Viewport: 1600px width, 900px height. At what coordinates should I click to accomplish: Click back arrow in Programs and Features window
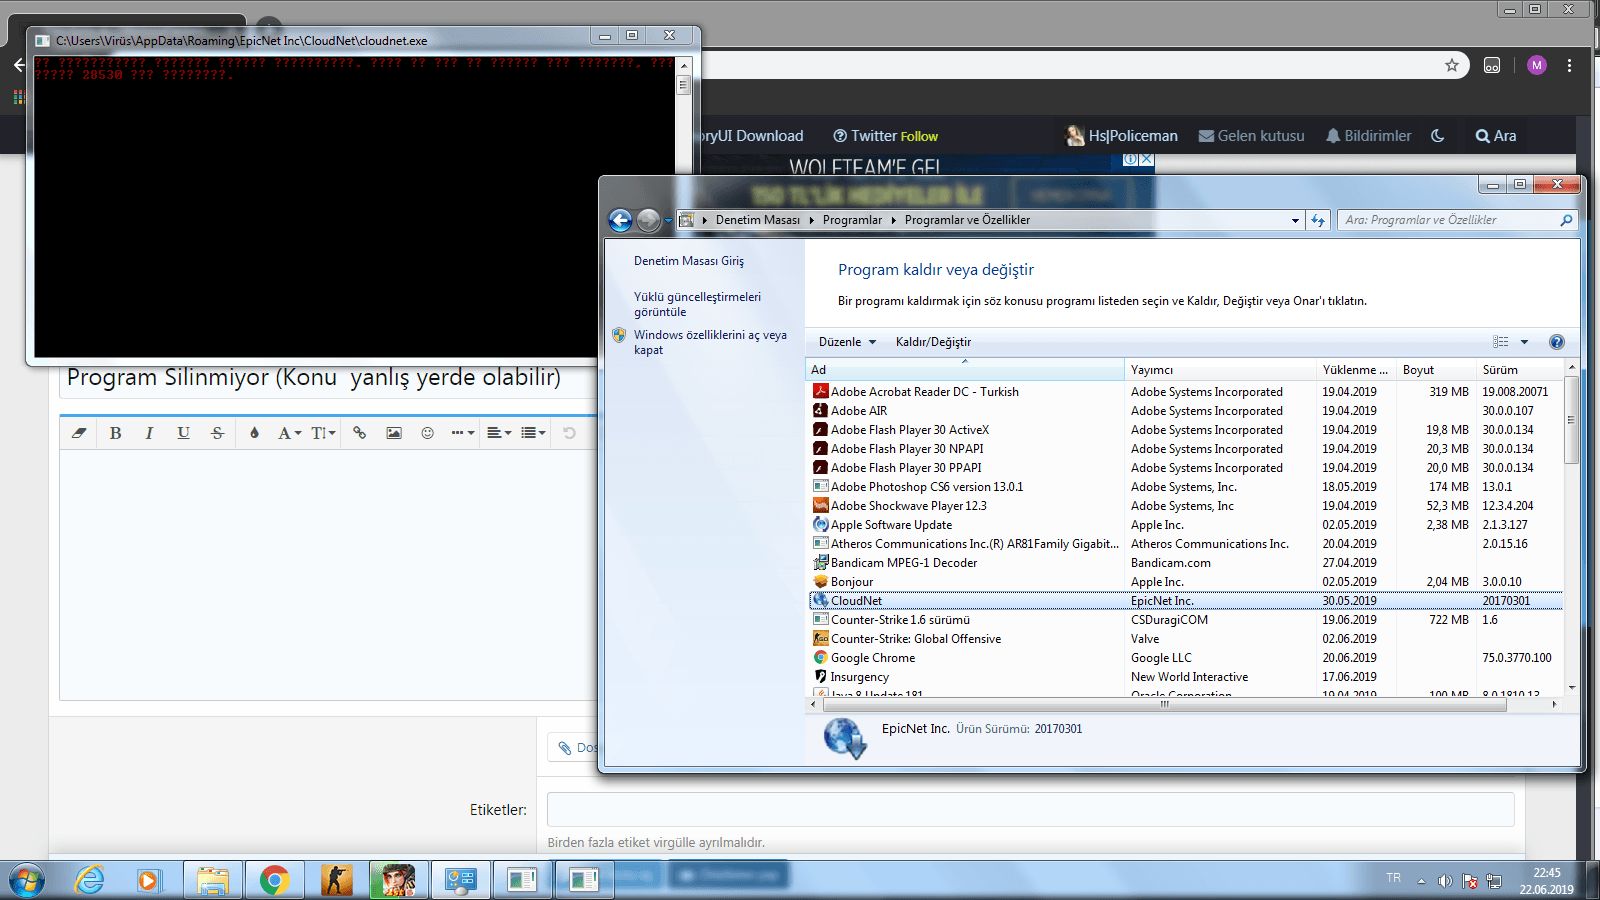pyautogui.click(x=620, y=220)
